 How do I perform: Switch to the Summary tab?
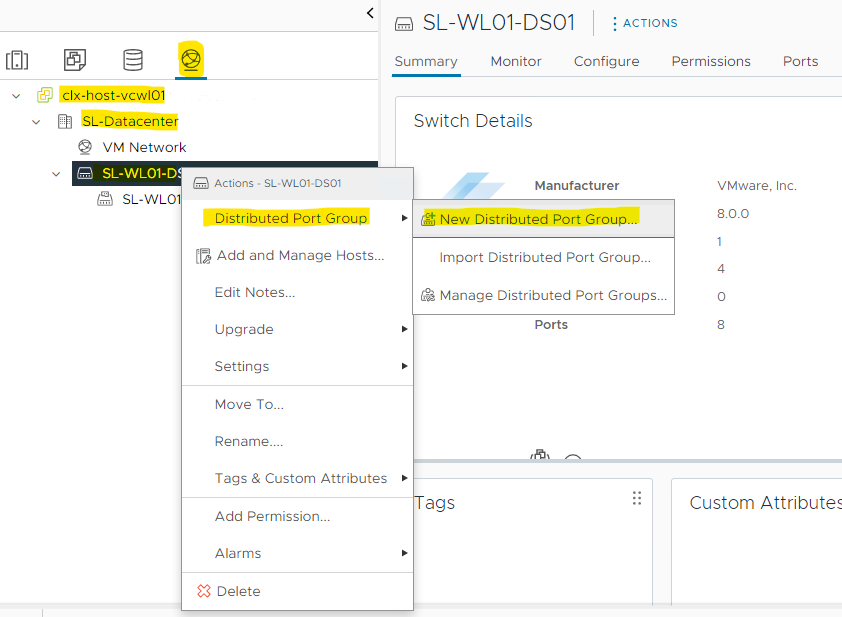(426, 62)
